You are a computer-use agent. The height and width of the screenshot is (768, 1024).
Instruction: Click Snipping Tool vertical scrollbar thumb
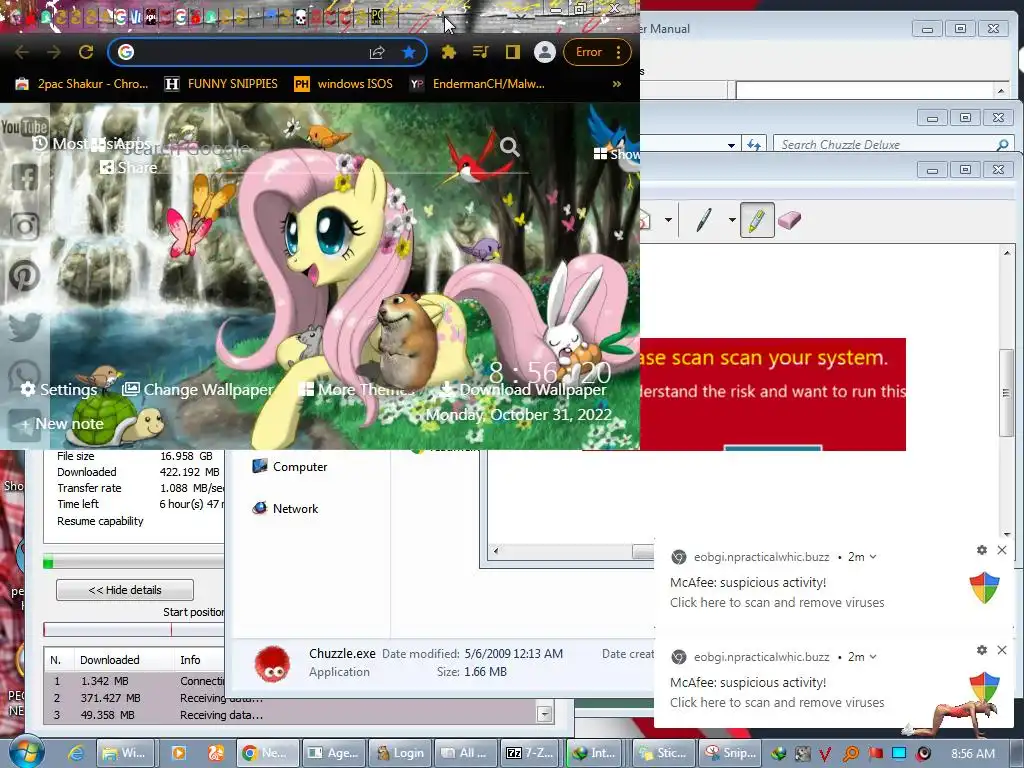coord(1006,392)
